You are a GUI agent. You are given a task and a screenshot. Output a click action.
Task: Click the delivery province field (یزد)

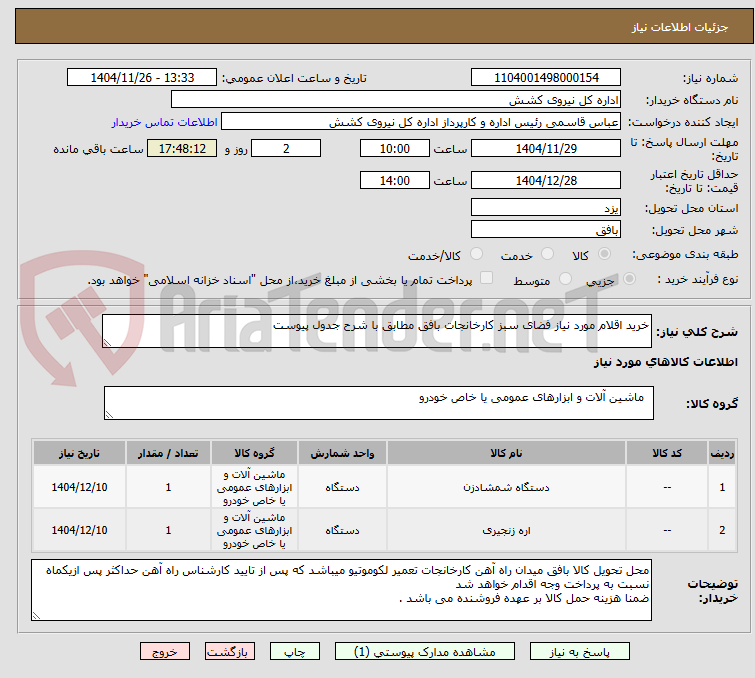pos(546,208)
